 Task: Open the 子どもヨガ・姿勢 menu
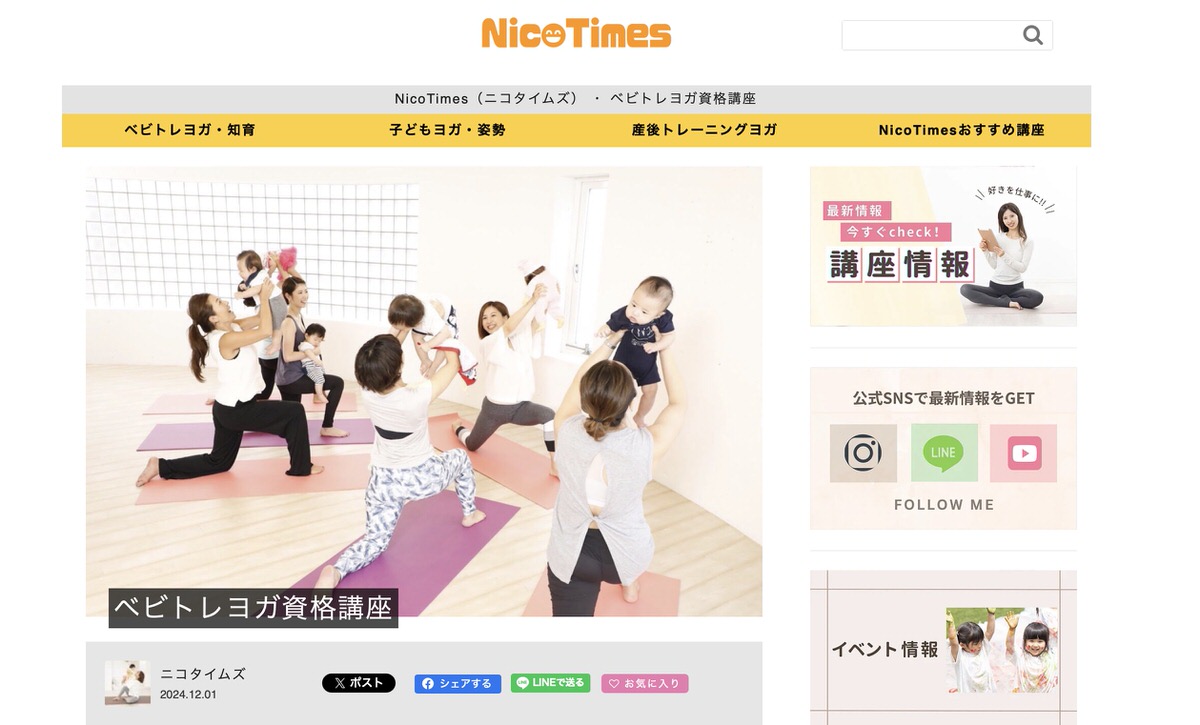point(447,130)
